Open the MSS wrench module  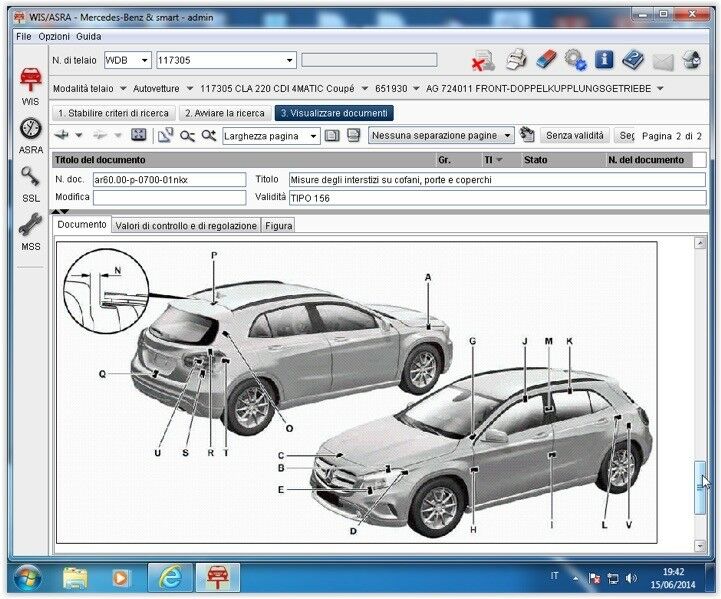click(30, 231)
